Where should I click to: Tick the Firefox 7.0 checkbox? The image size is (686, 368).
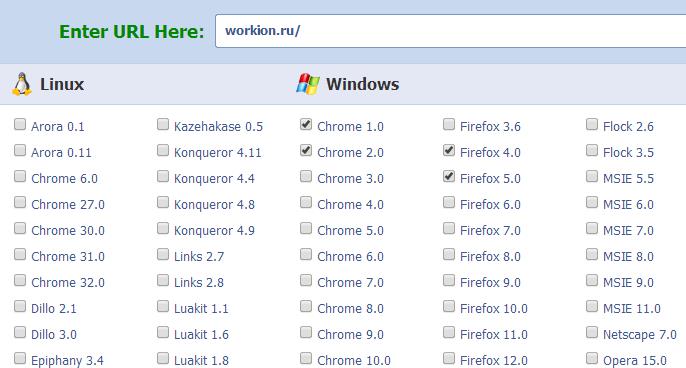pyautogui.click(x=449, y=228)
